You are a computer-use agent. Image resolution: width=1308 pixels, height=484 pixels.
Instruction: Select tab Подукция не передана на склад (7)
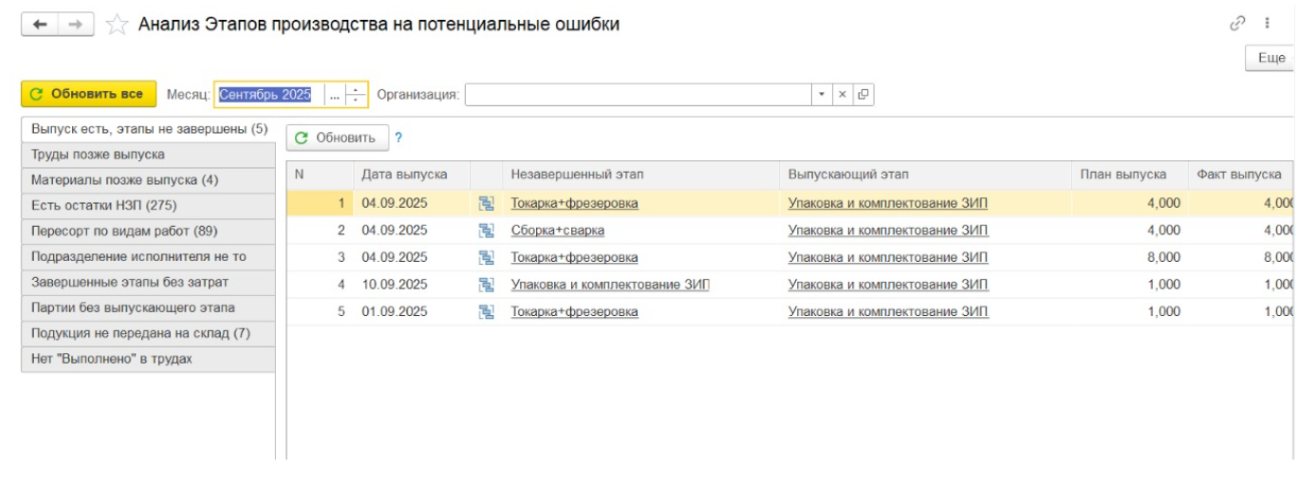[148, 333]
